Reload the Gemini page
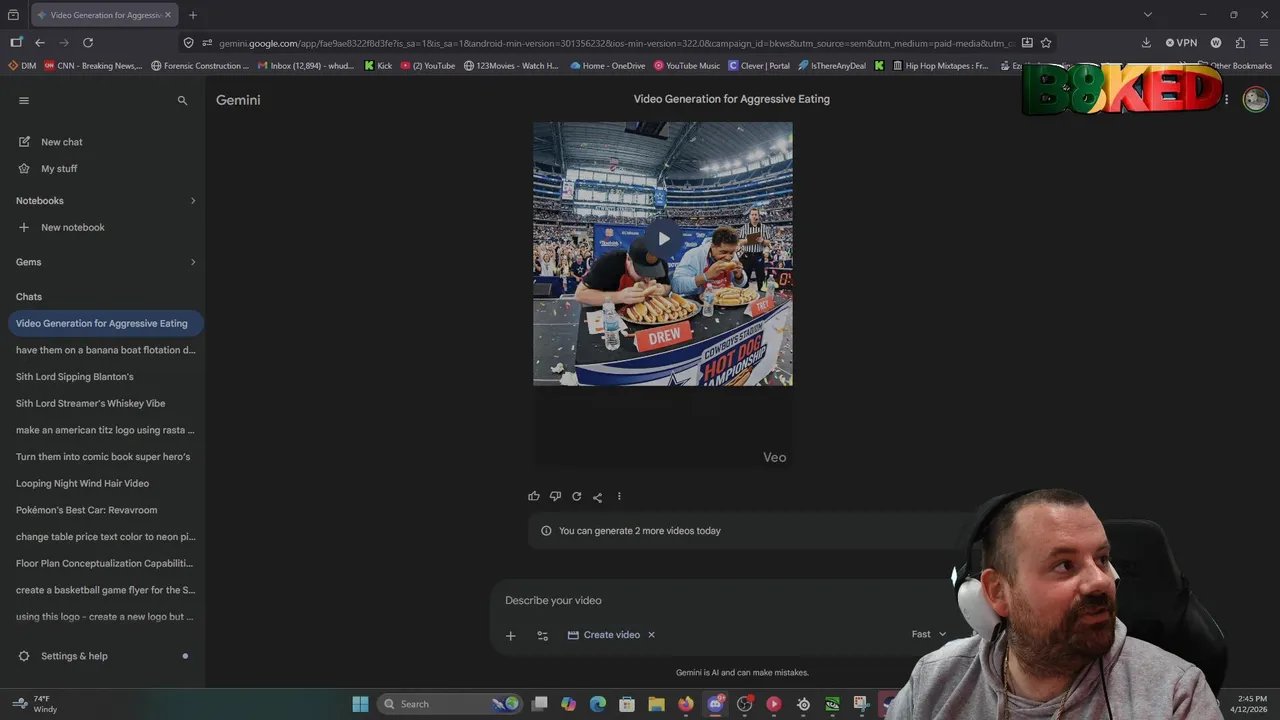Screen dimensions: 1280x720 coord(88,43)
